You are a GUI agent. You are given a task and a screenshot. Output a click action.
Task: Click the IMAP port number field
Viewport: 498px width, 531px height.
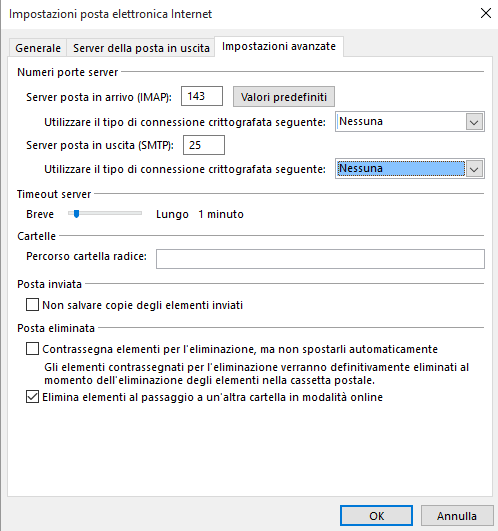coord(202,96)
